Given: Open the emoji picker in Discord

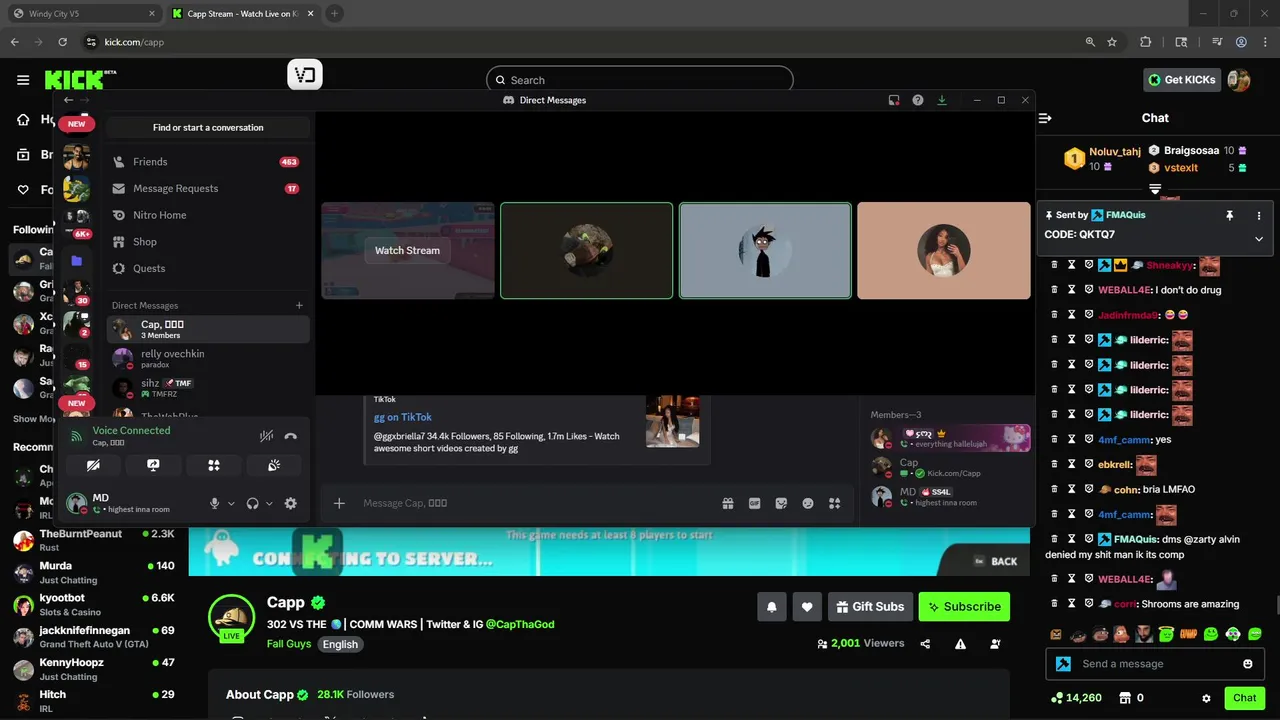Looking at the screenshot, I should (x=808, y=504).
